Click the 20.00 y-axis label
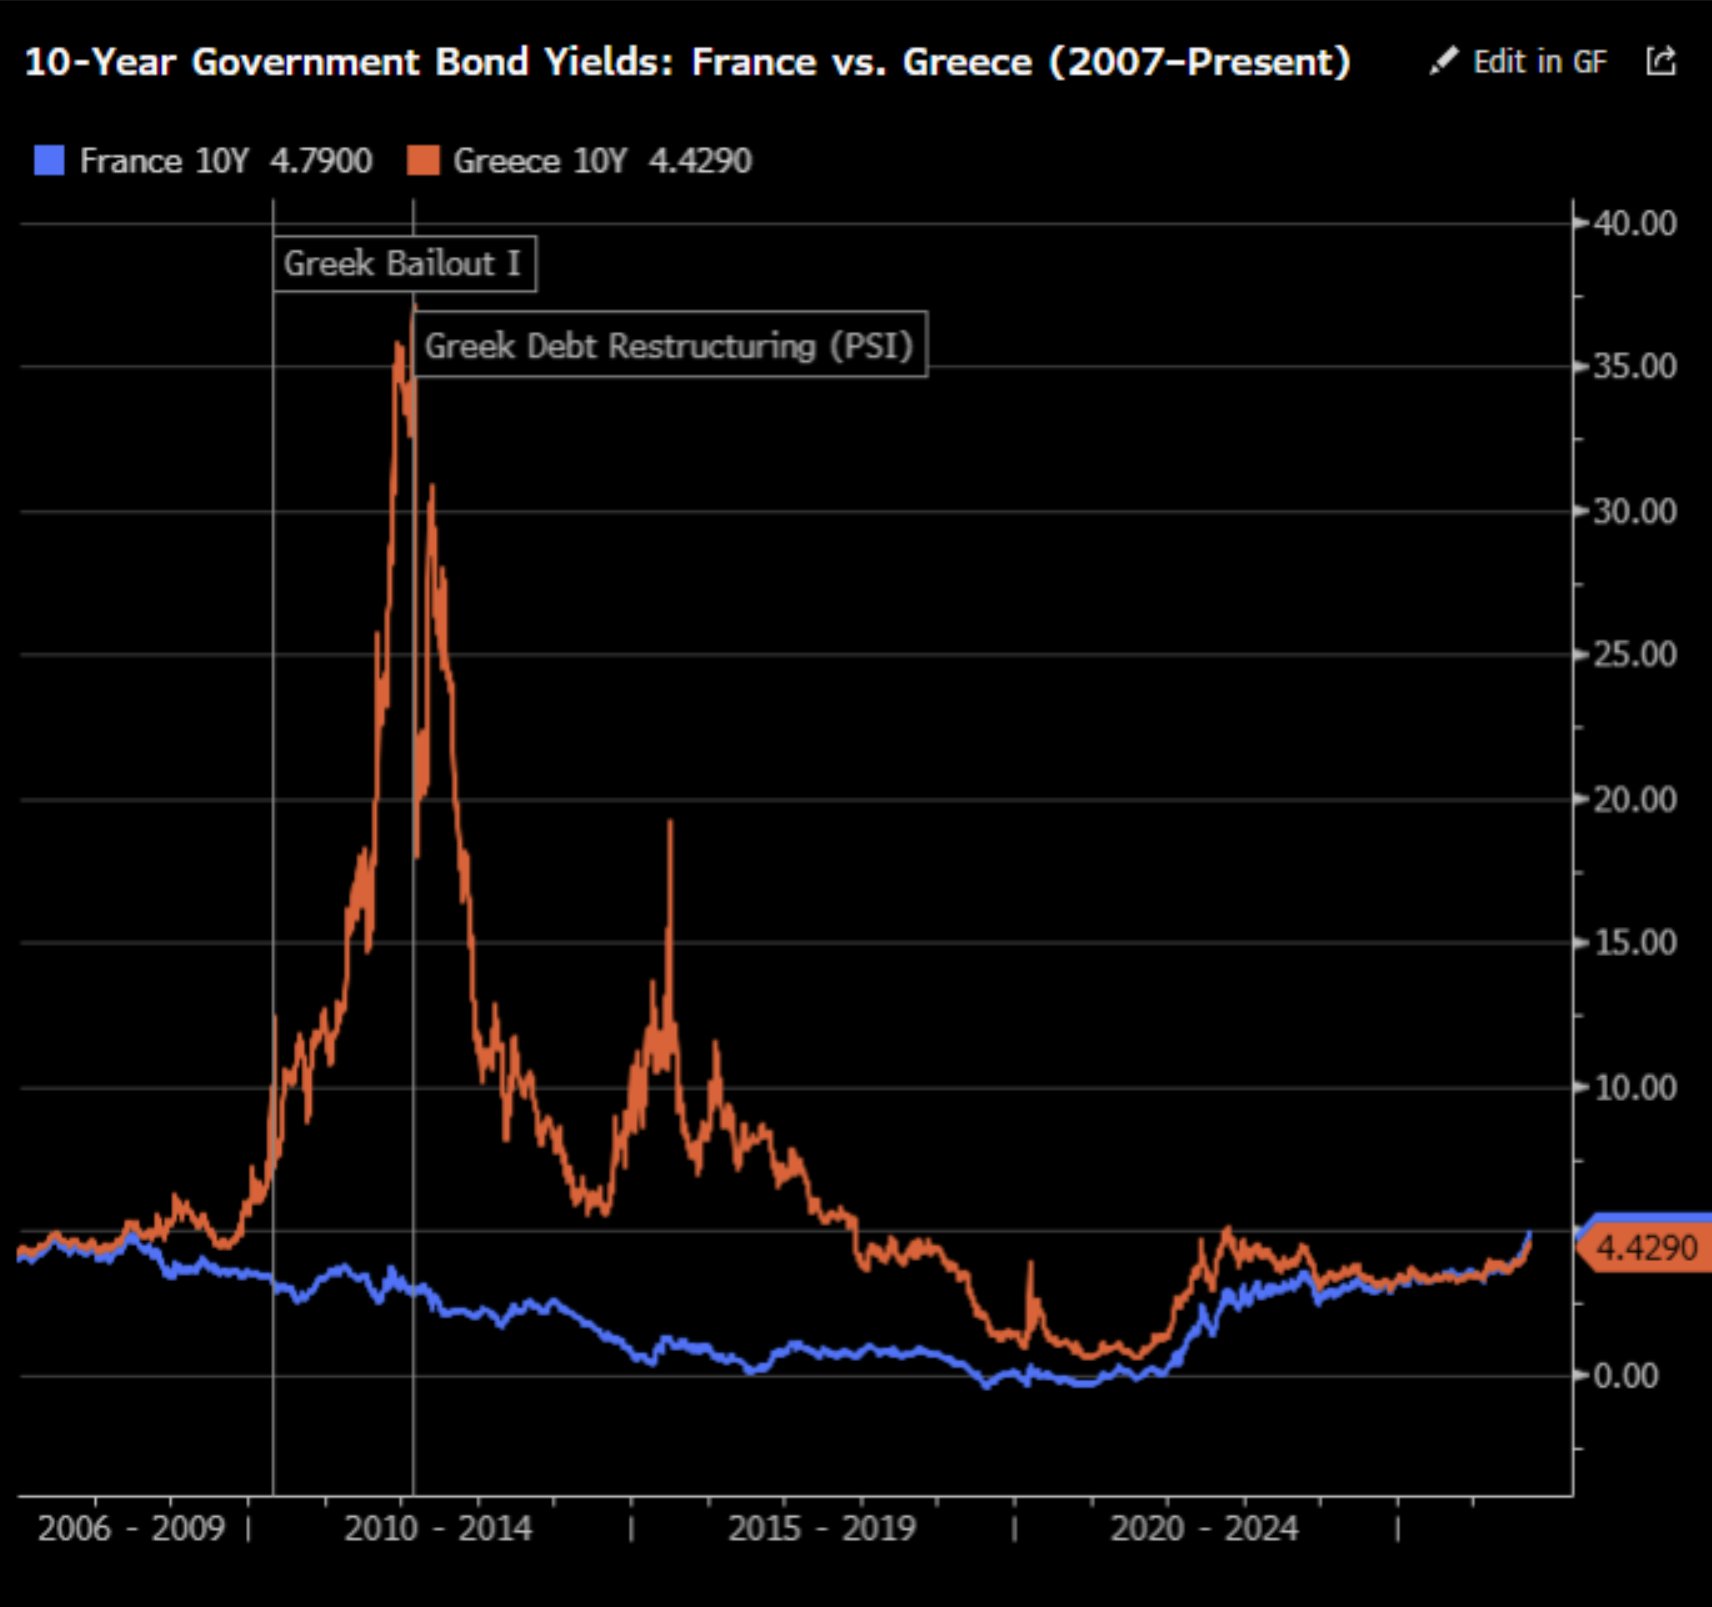 1635,800
